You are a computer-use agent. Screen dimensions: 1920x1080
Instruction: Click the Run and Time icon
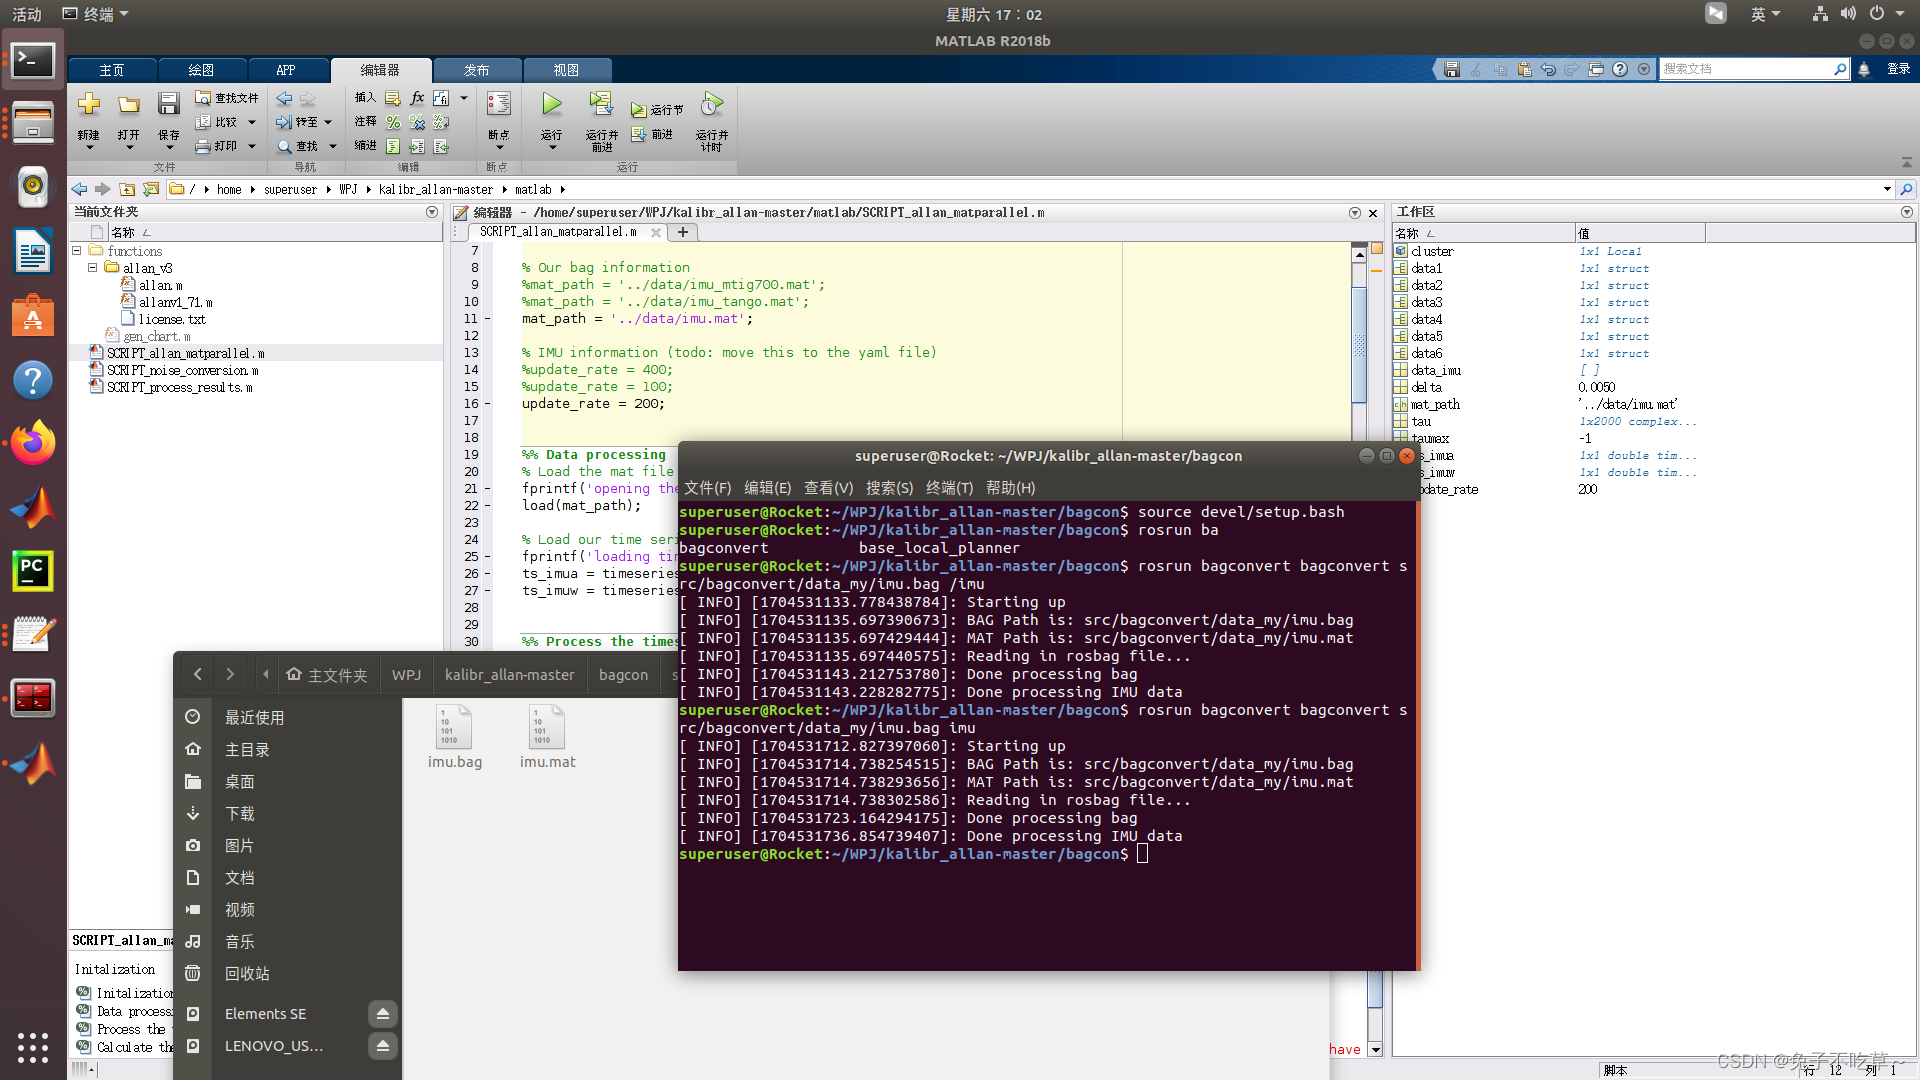pos(711,104)
